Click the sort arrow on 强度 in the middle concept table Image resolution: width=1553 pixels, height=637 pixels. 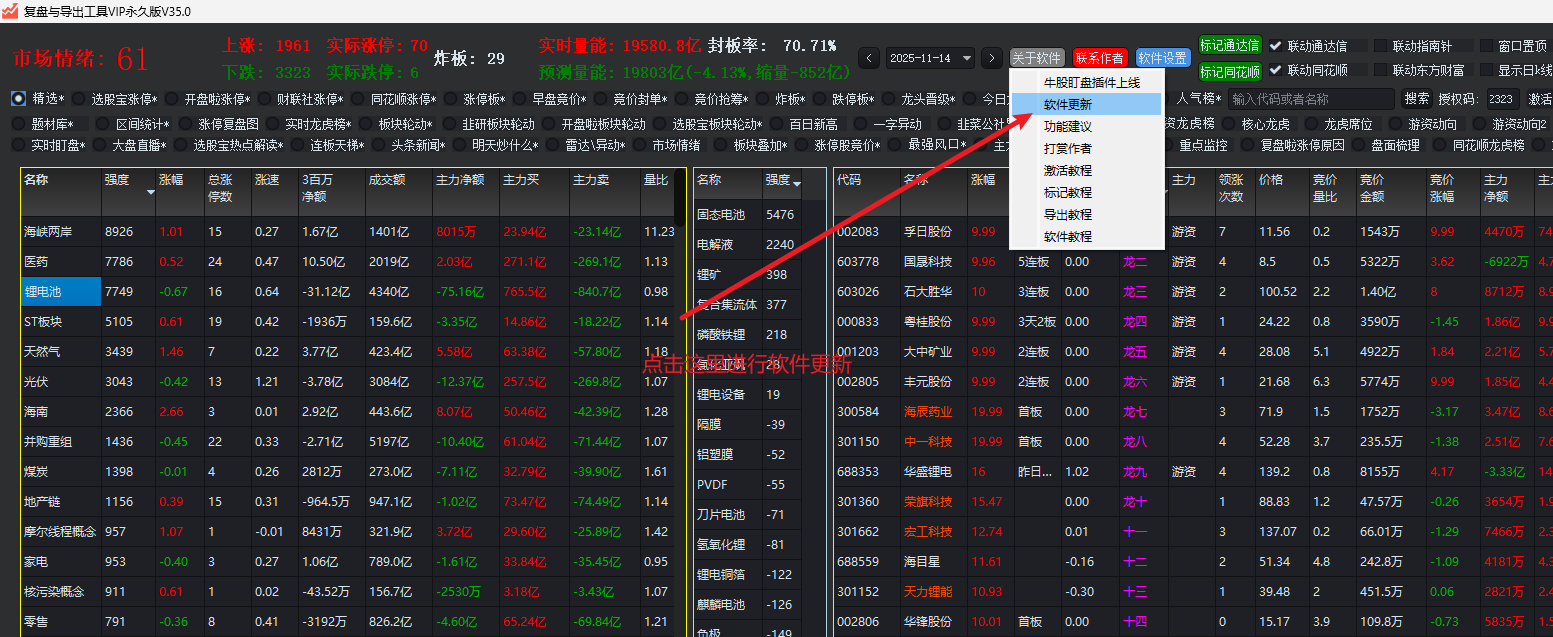[x=797, y=184]
